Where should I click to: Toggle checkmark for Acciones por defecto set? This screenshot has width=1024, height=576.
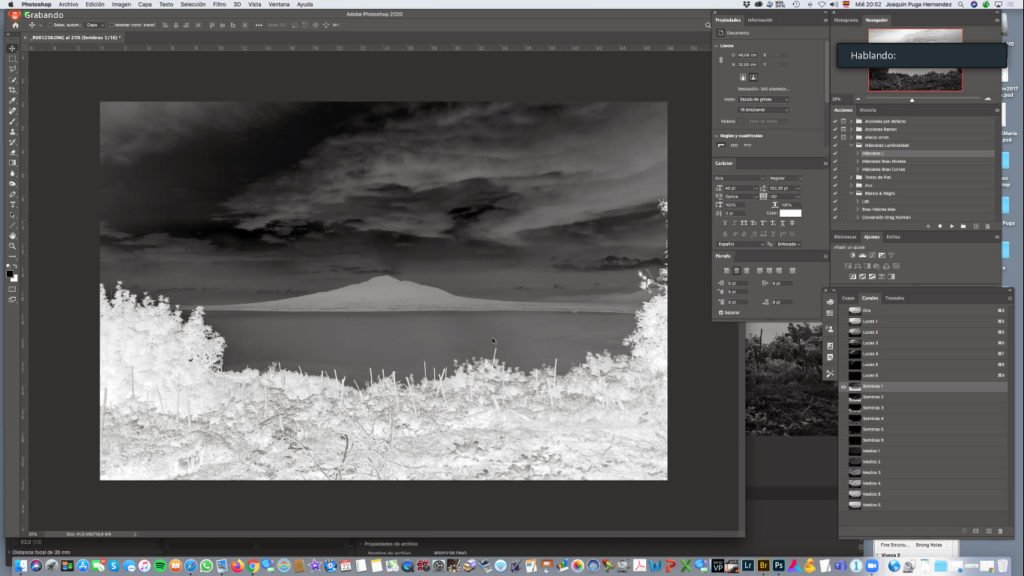[835, 121]
